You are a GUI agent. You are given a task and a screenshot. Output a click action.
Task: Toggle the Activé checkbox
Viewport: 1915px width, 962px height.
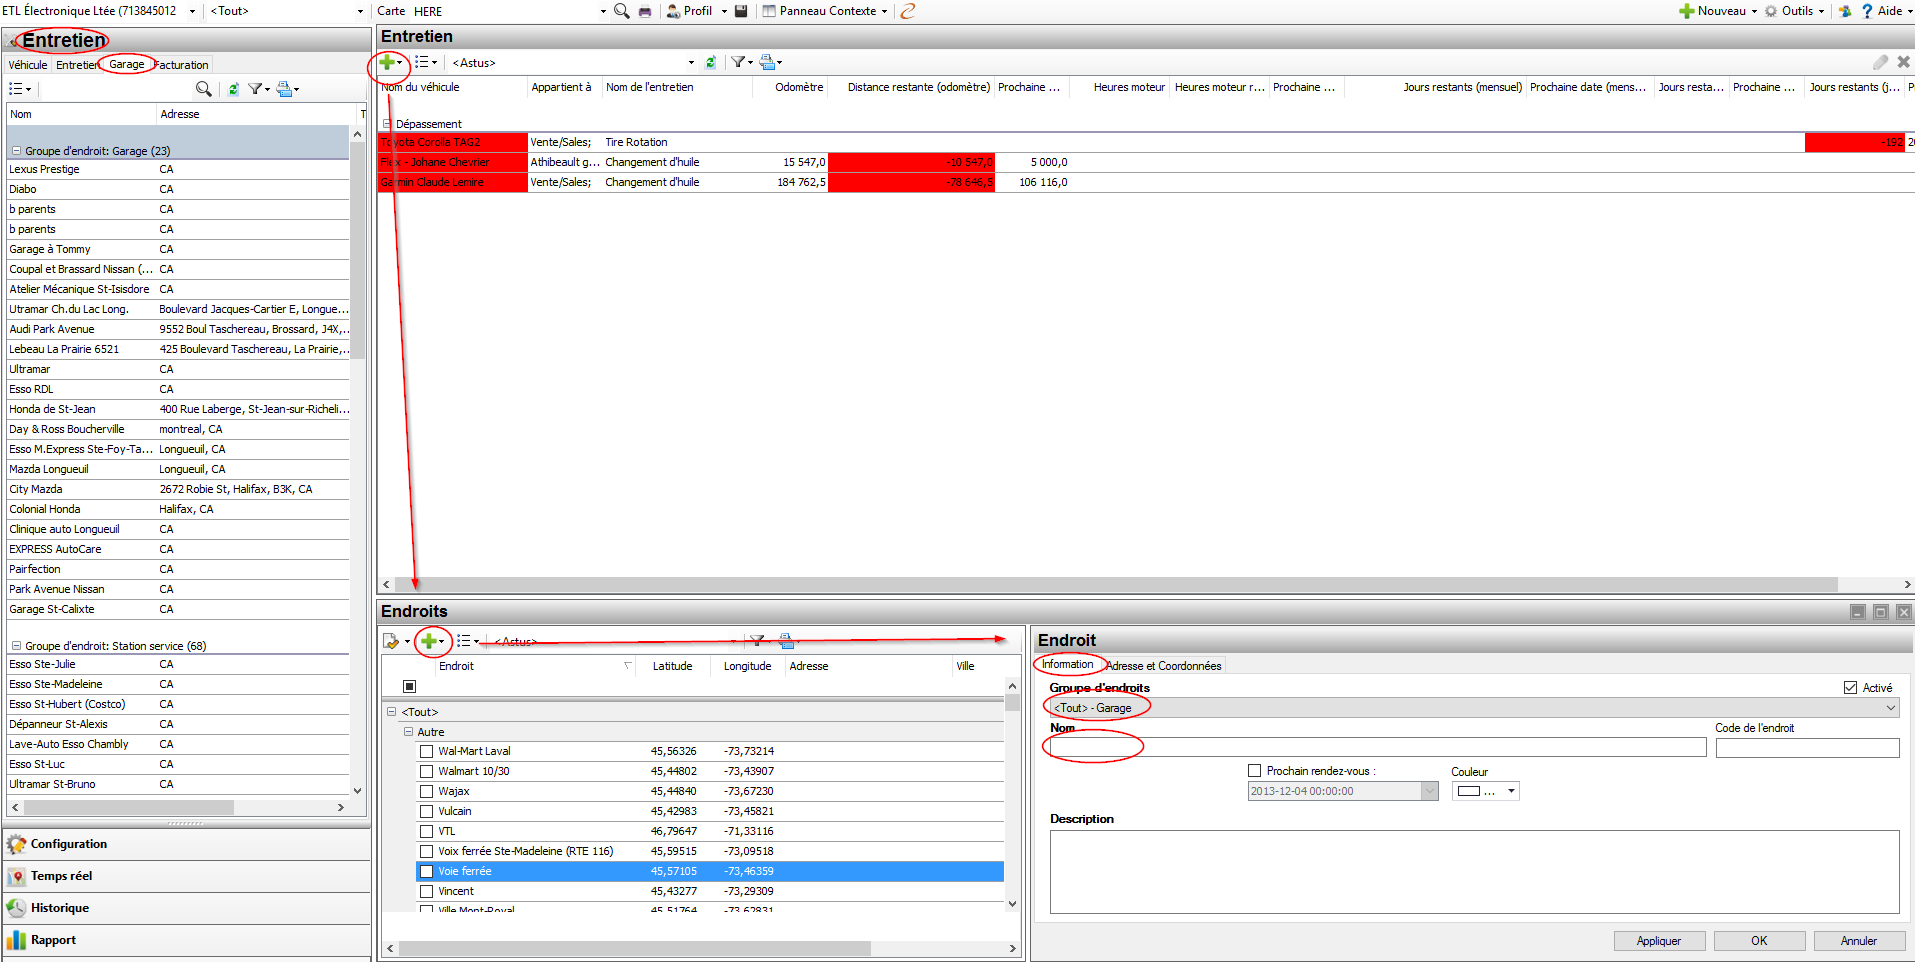point(1850,688)
